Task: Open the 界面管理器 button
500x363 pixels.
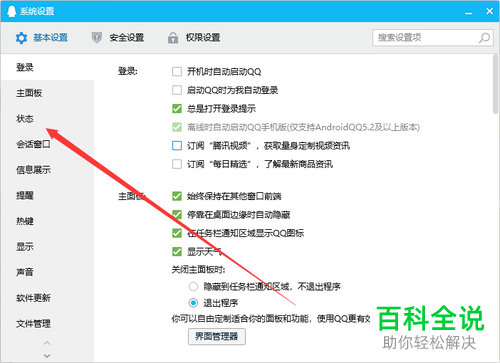Action: (x=217, y=337)
